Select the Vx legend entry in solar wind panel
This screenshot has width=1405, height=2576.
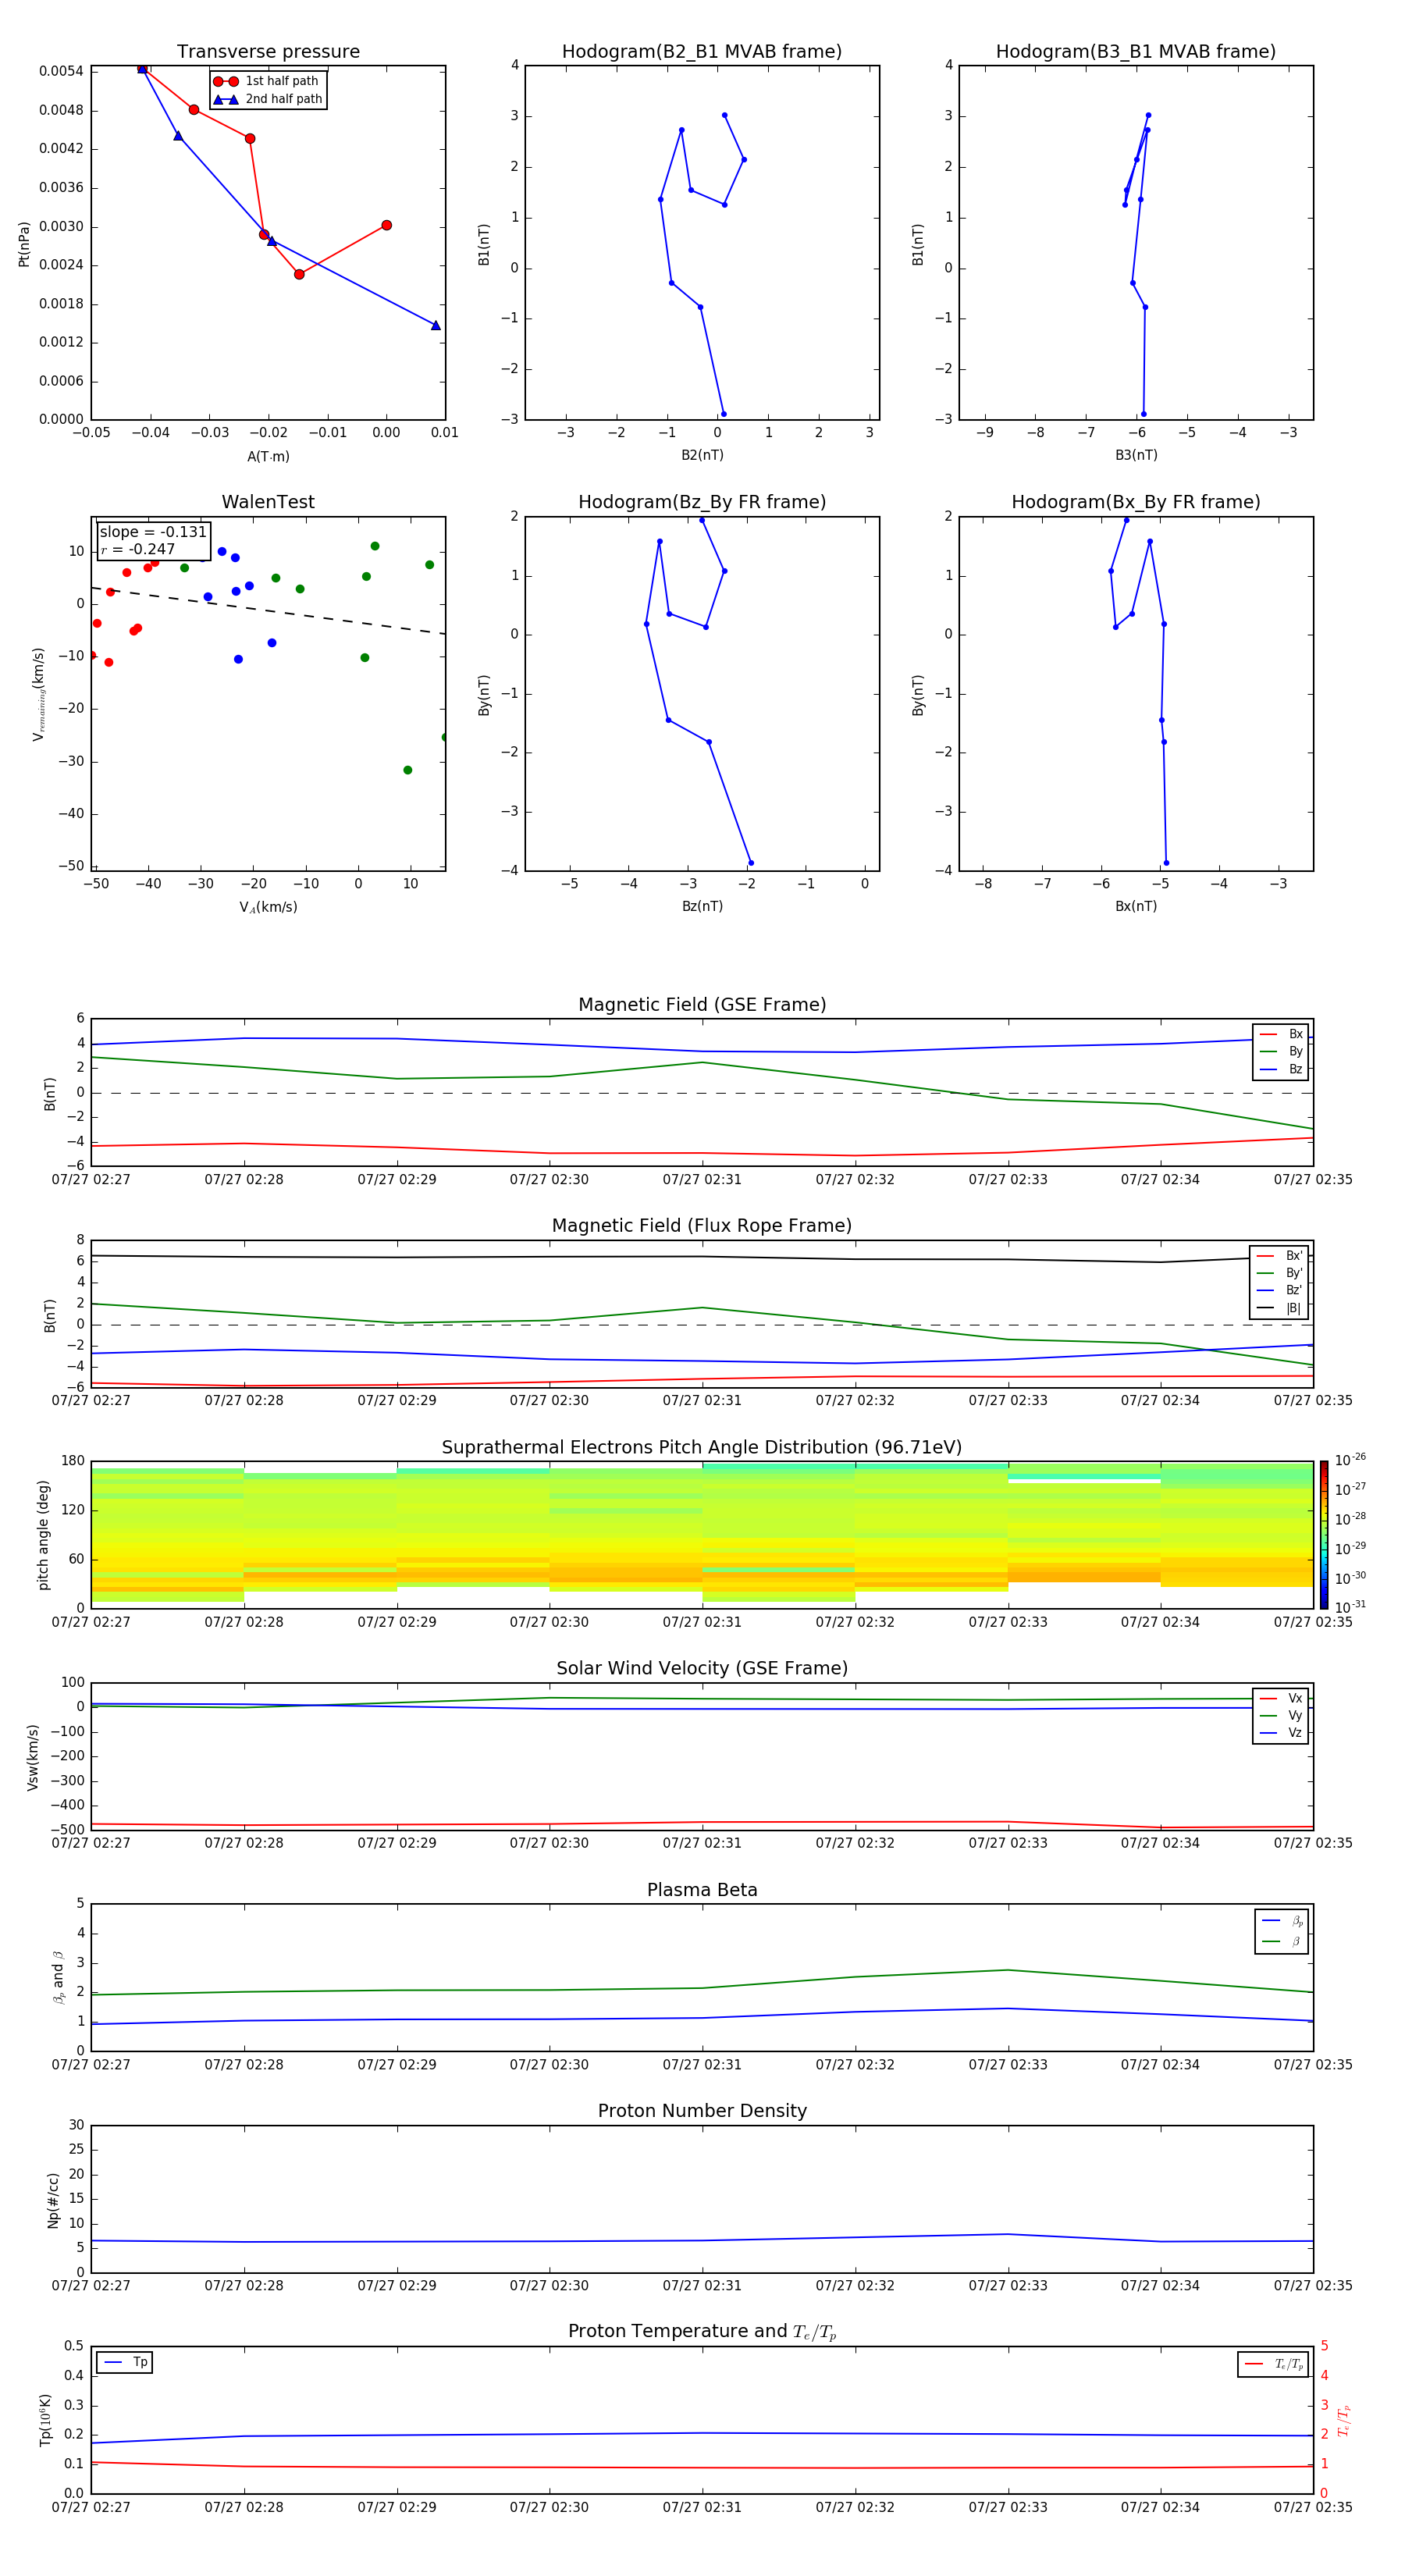[x=1281, y=1698]
